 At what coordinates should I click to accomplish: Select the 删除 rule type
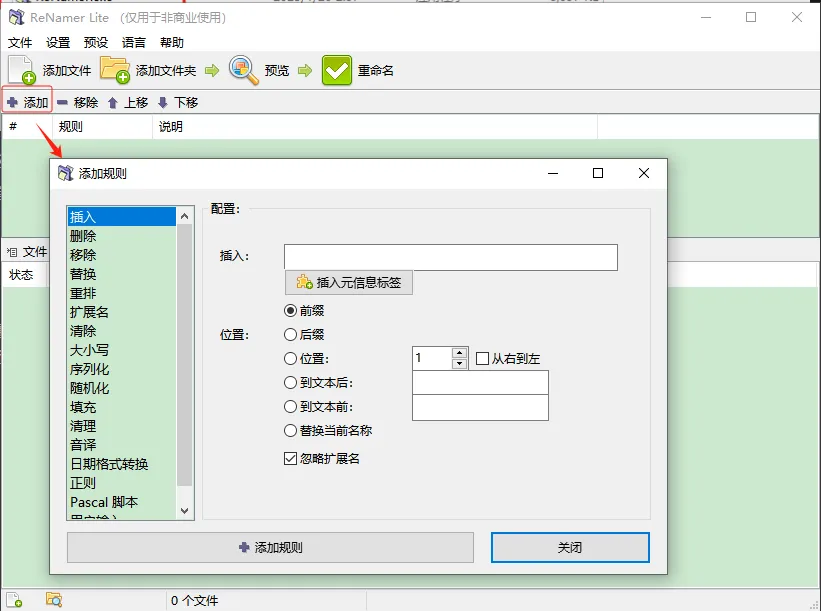click(121, 236)
